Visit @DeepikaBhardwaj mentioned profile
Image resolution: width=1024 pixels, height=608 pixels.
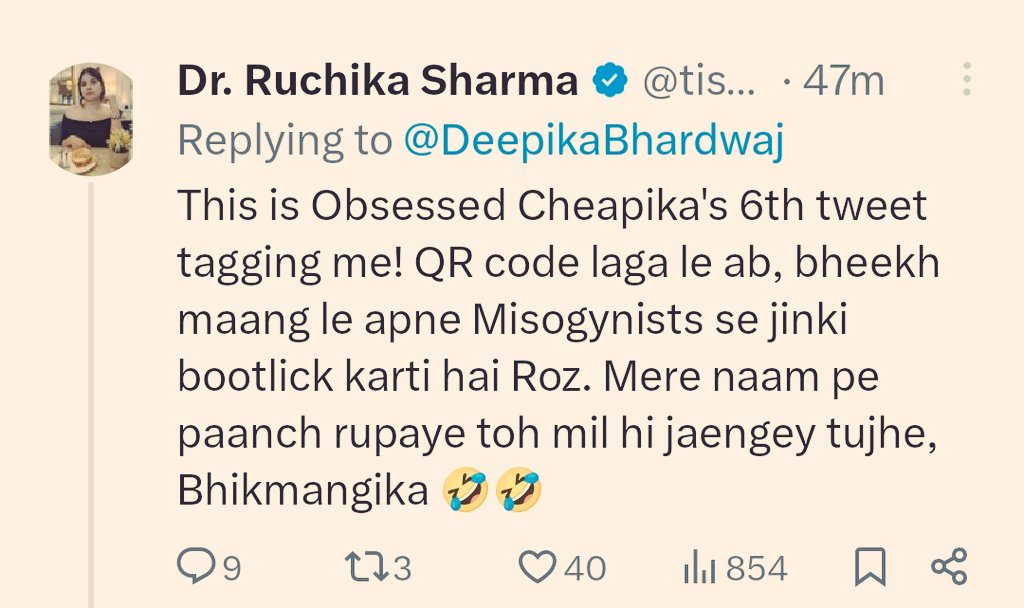point(594,140)
